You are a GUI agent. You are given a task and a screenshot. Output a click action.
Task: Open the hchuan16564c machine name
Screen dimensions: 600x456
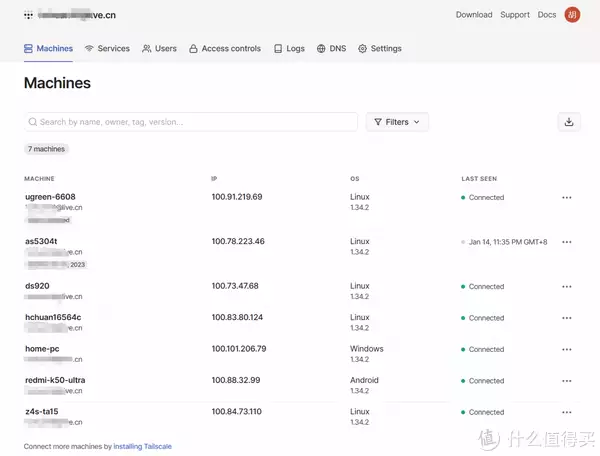(x=53, y=317)
